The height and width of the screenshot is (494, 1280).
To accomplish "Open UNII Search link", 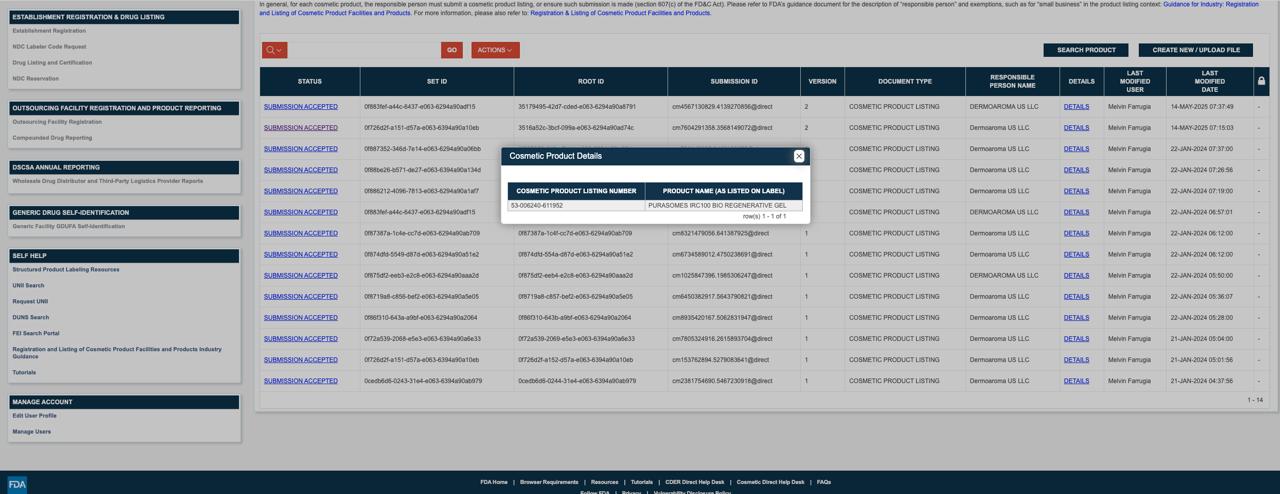I will click(x=28, y=286).
